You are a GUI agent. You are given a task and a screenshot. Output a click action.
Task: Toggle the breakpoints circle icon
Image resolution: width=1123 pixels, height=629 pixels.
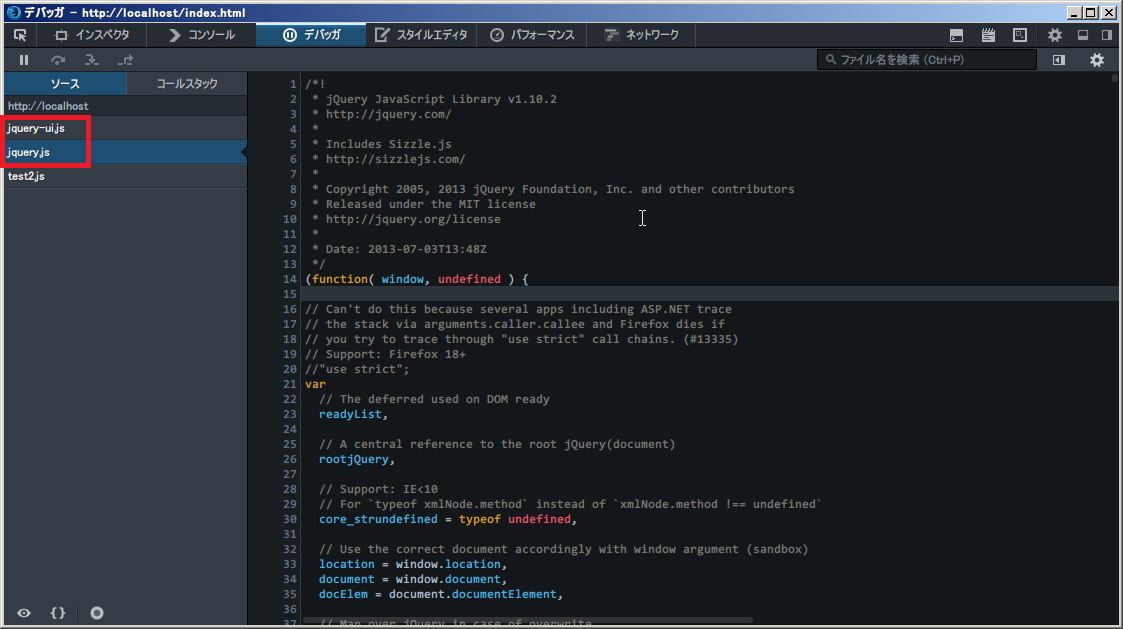click(x=97, y=613)
